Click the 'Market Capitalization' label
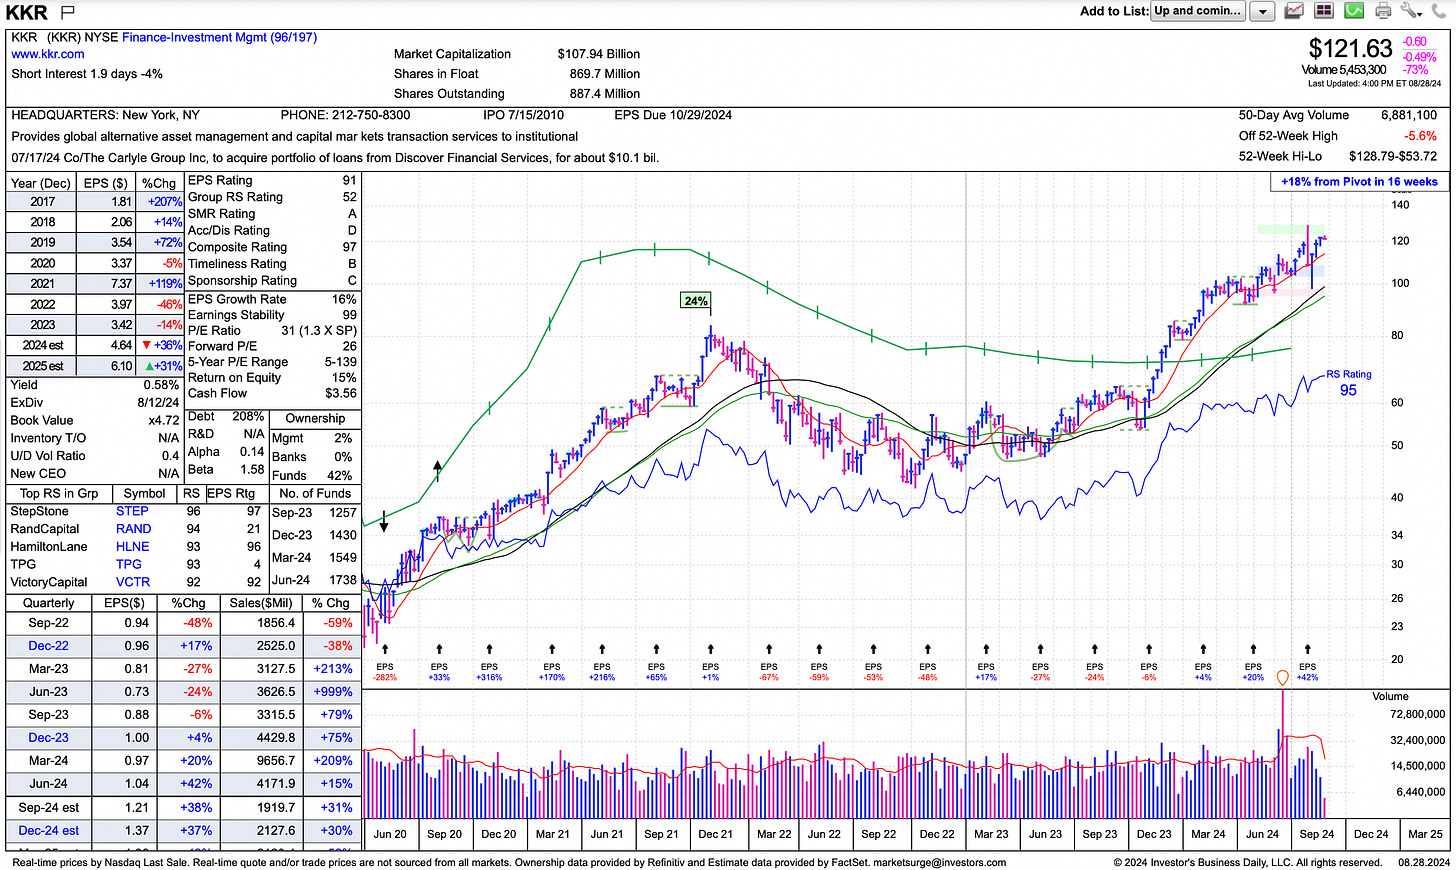The image size is (1456, 870). click(452, 54)
